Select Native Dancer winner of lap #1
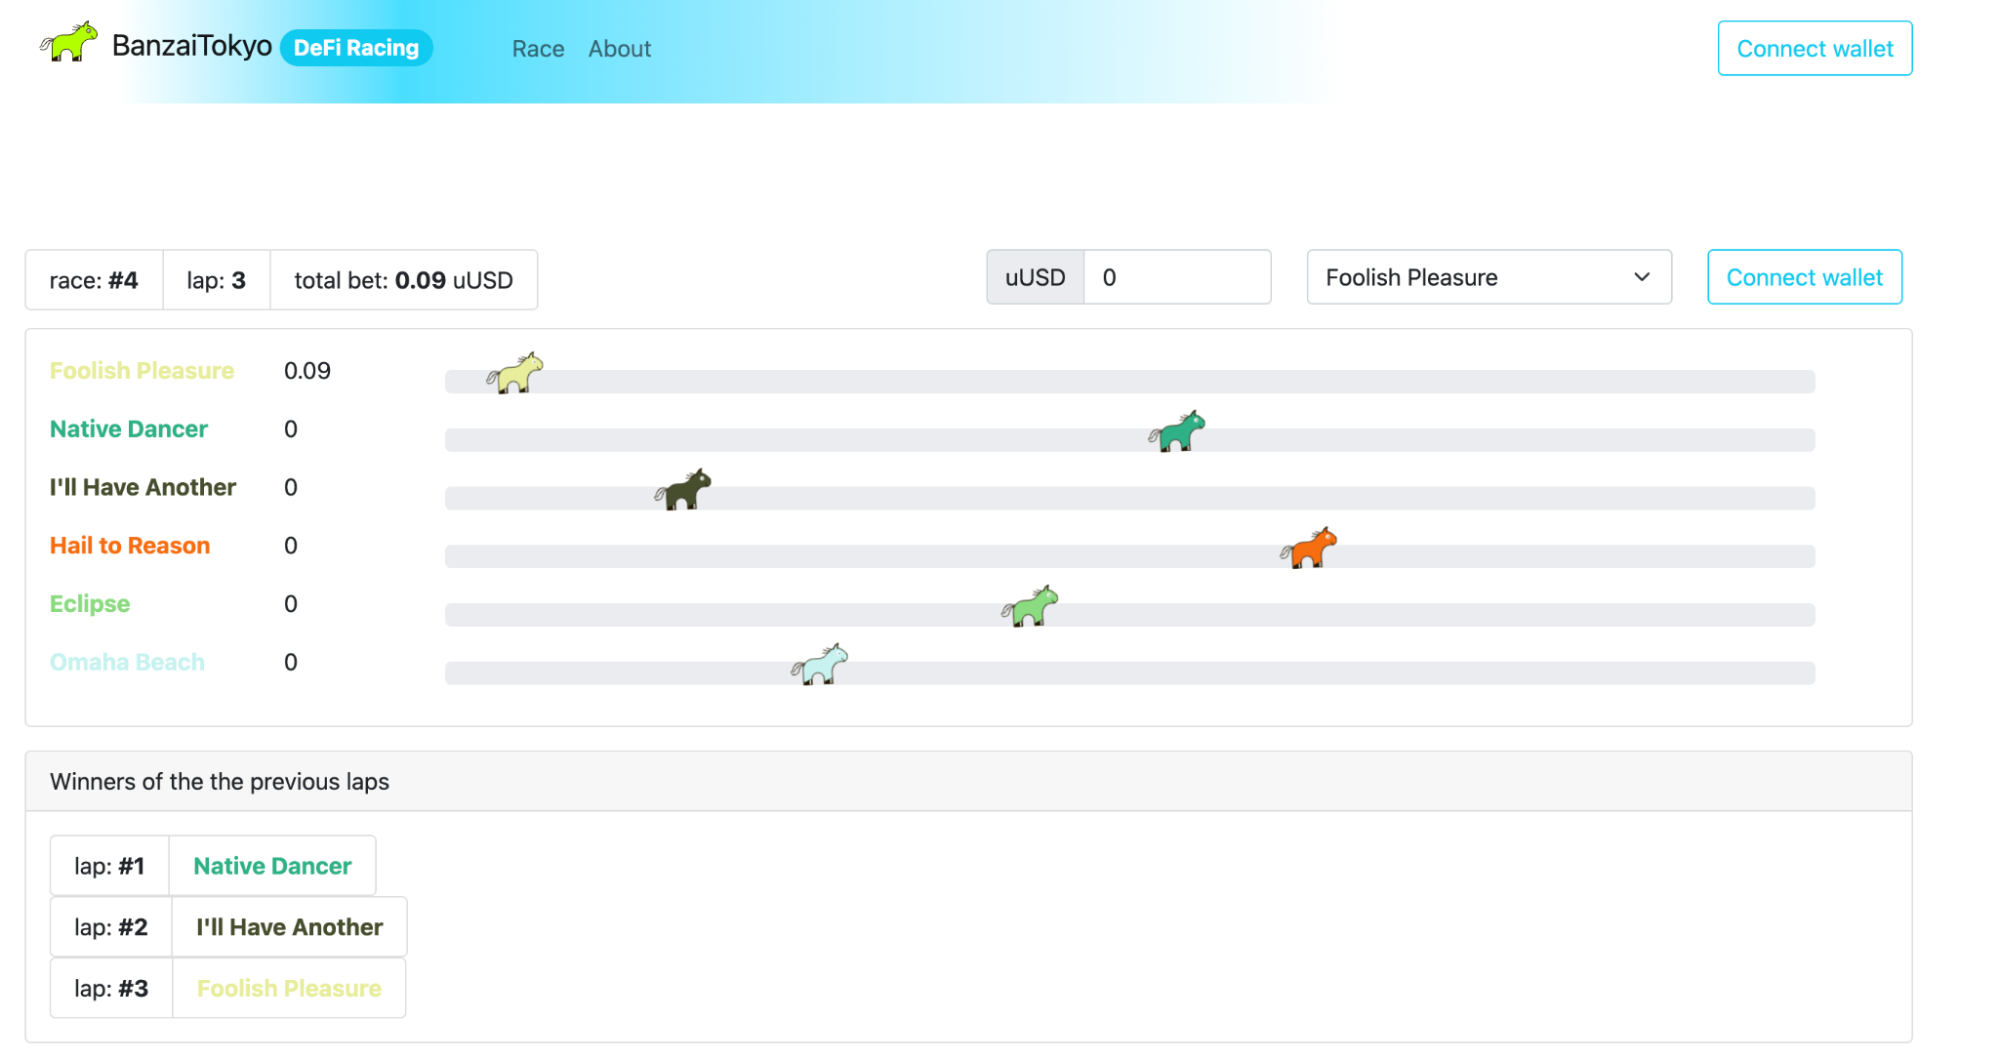1999x1053 pixels. [272, 866]
